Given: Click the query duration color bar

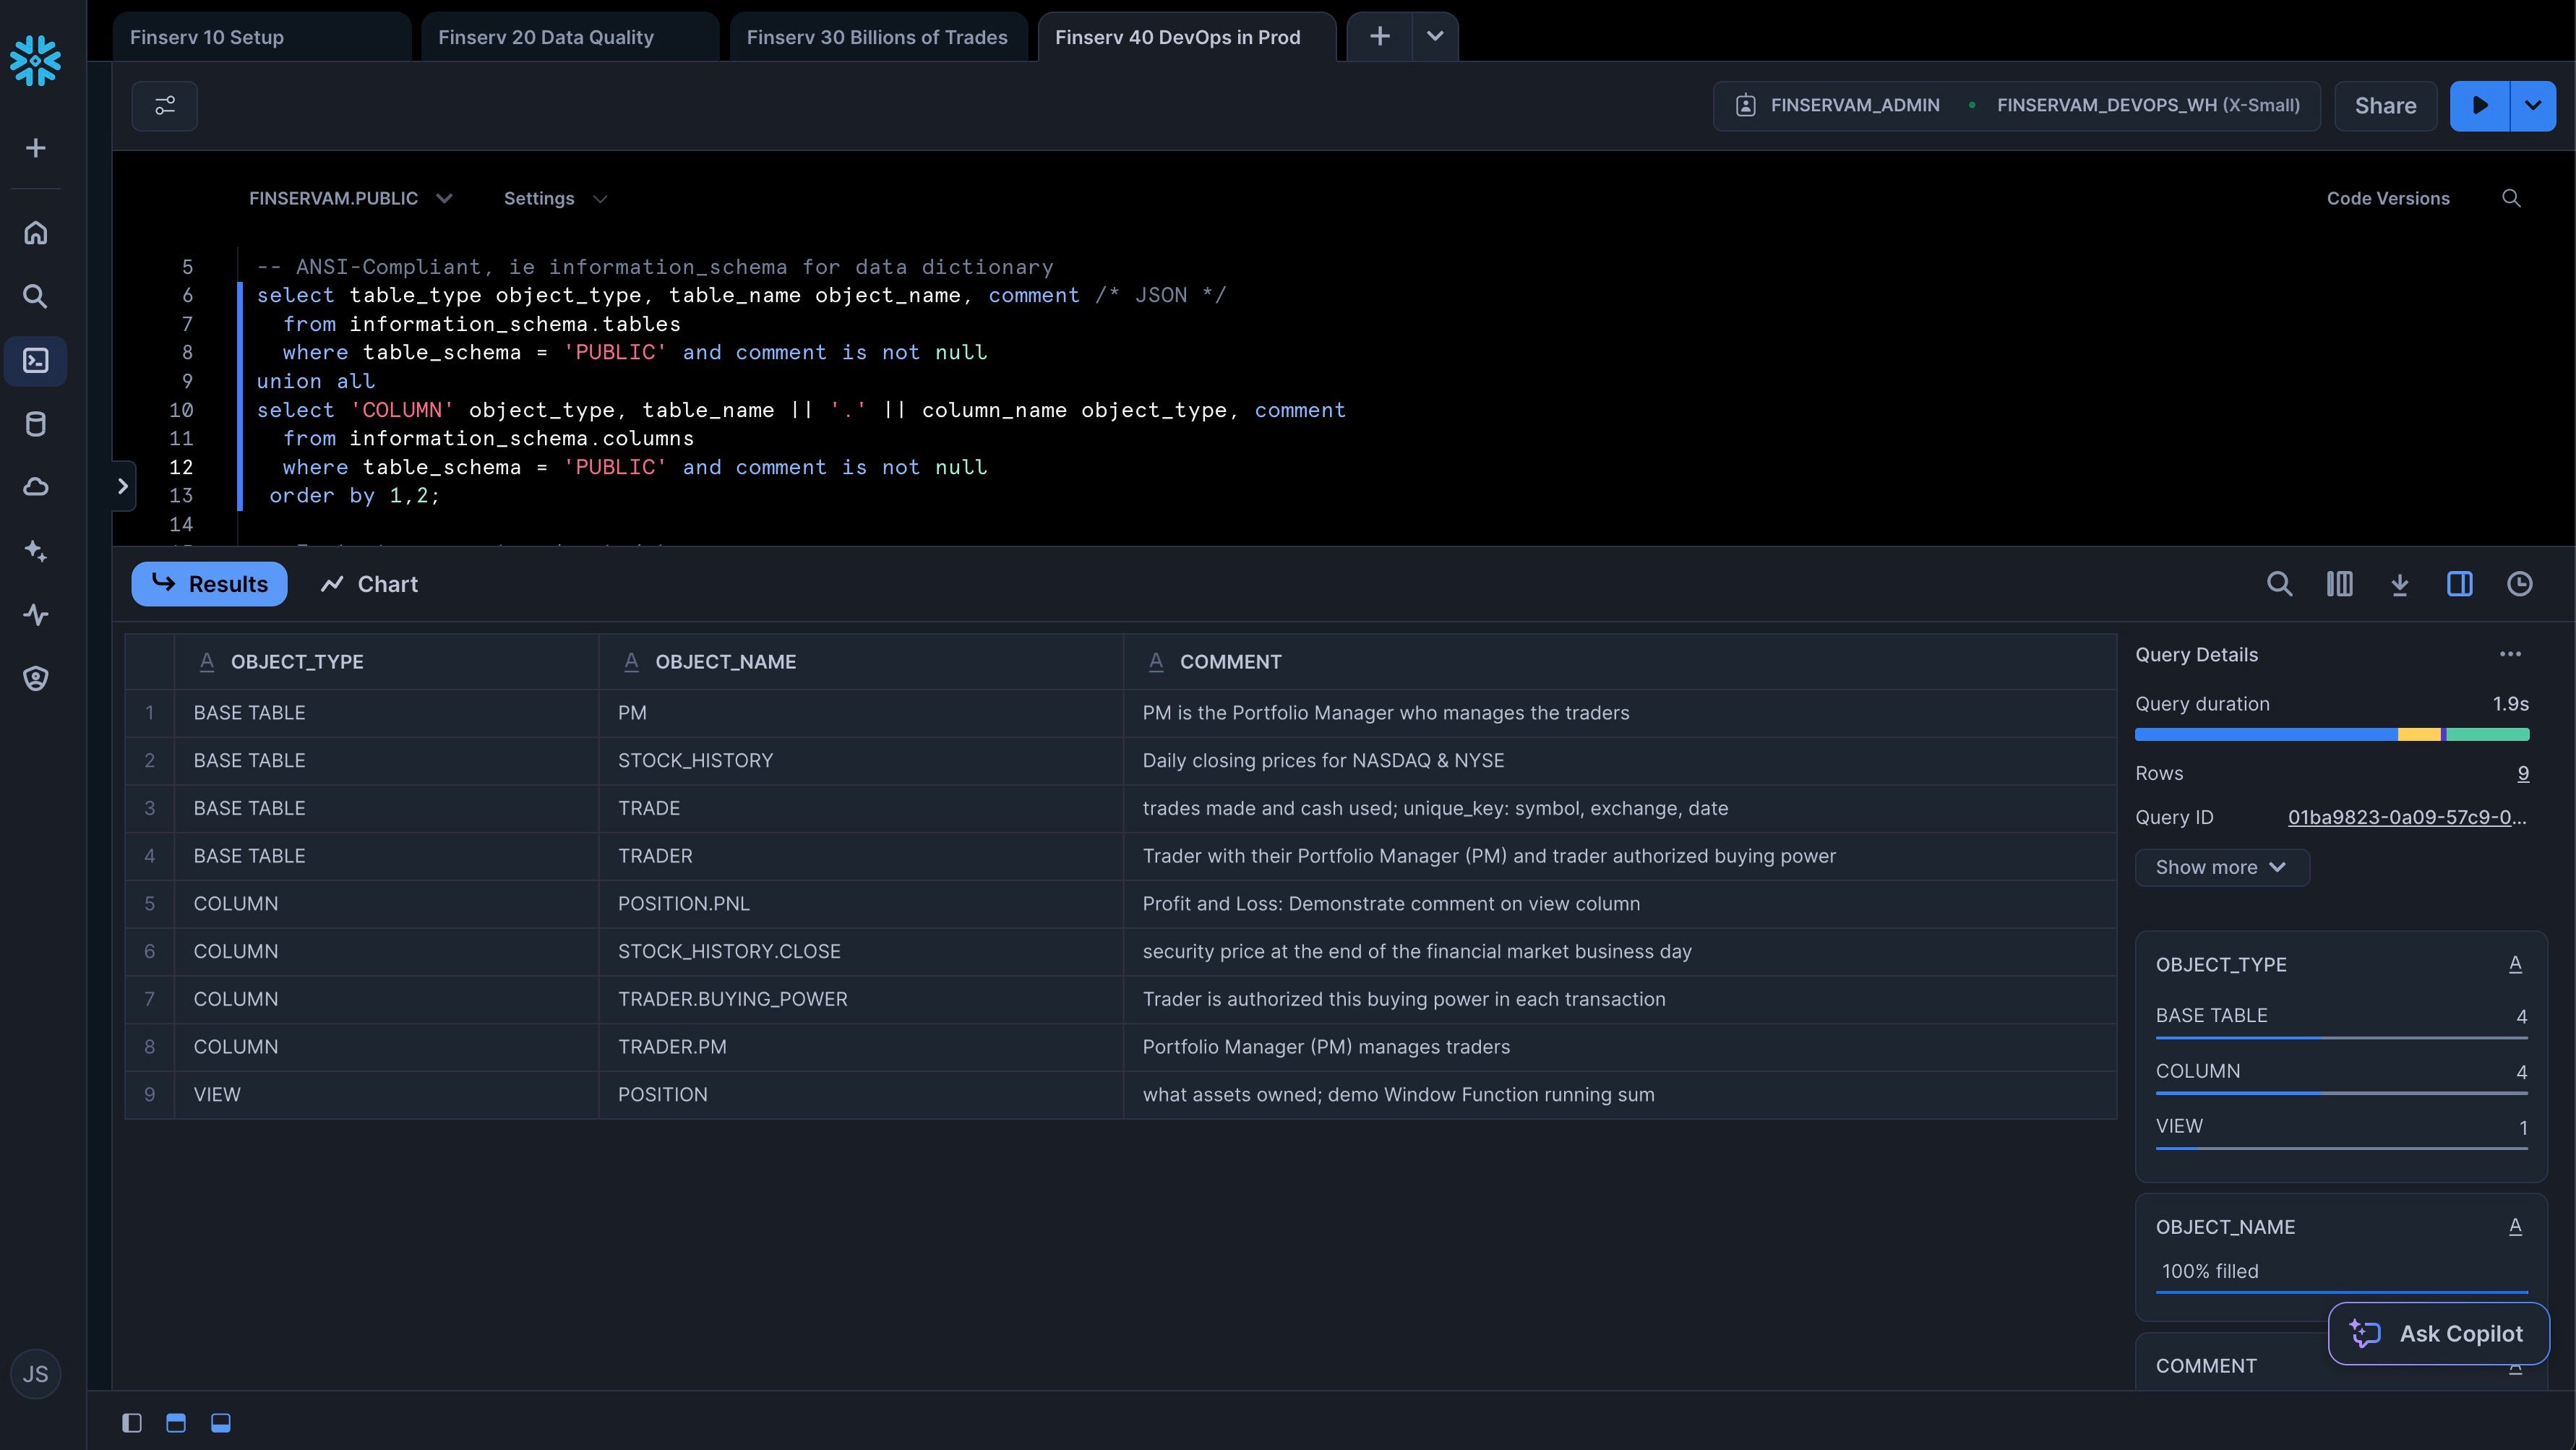Looking at the screenshot, I should (2331, 735).
